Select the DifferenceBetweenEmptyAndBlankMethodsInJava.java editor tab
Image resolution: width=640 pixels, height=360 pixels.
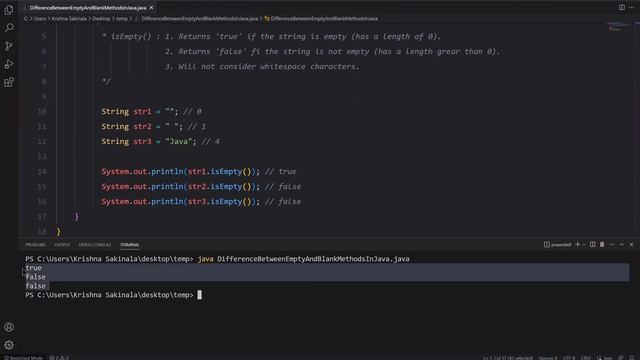88,8
